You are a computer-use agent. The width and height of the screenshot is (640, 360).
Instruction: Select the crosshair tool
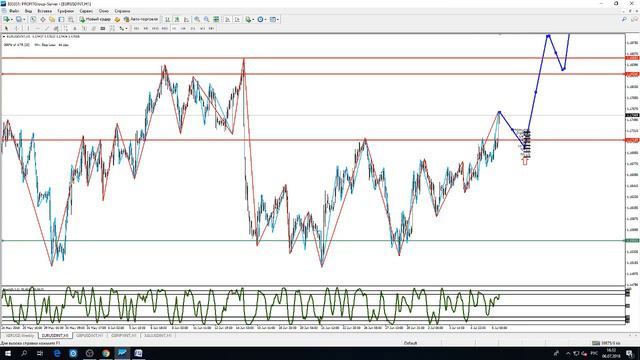pos(16,29)
